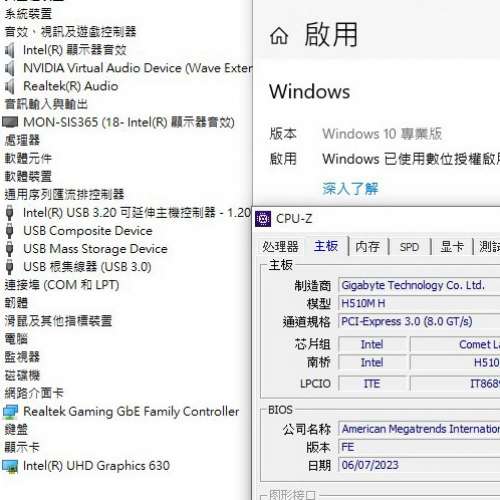Select the 監視器 category

[x=22, y=357]
